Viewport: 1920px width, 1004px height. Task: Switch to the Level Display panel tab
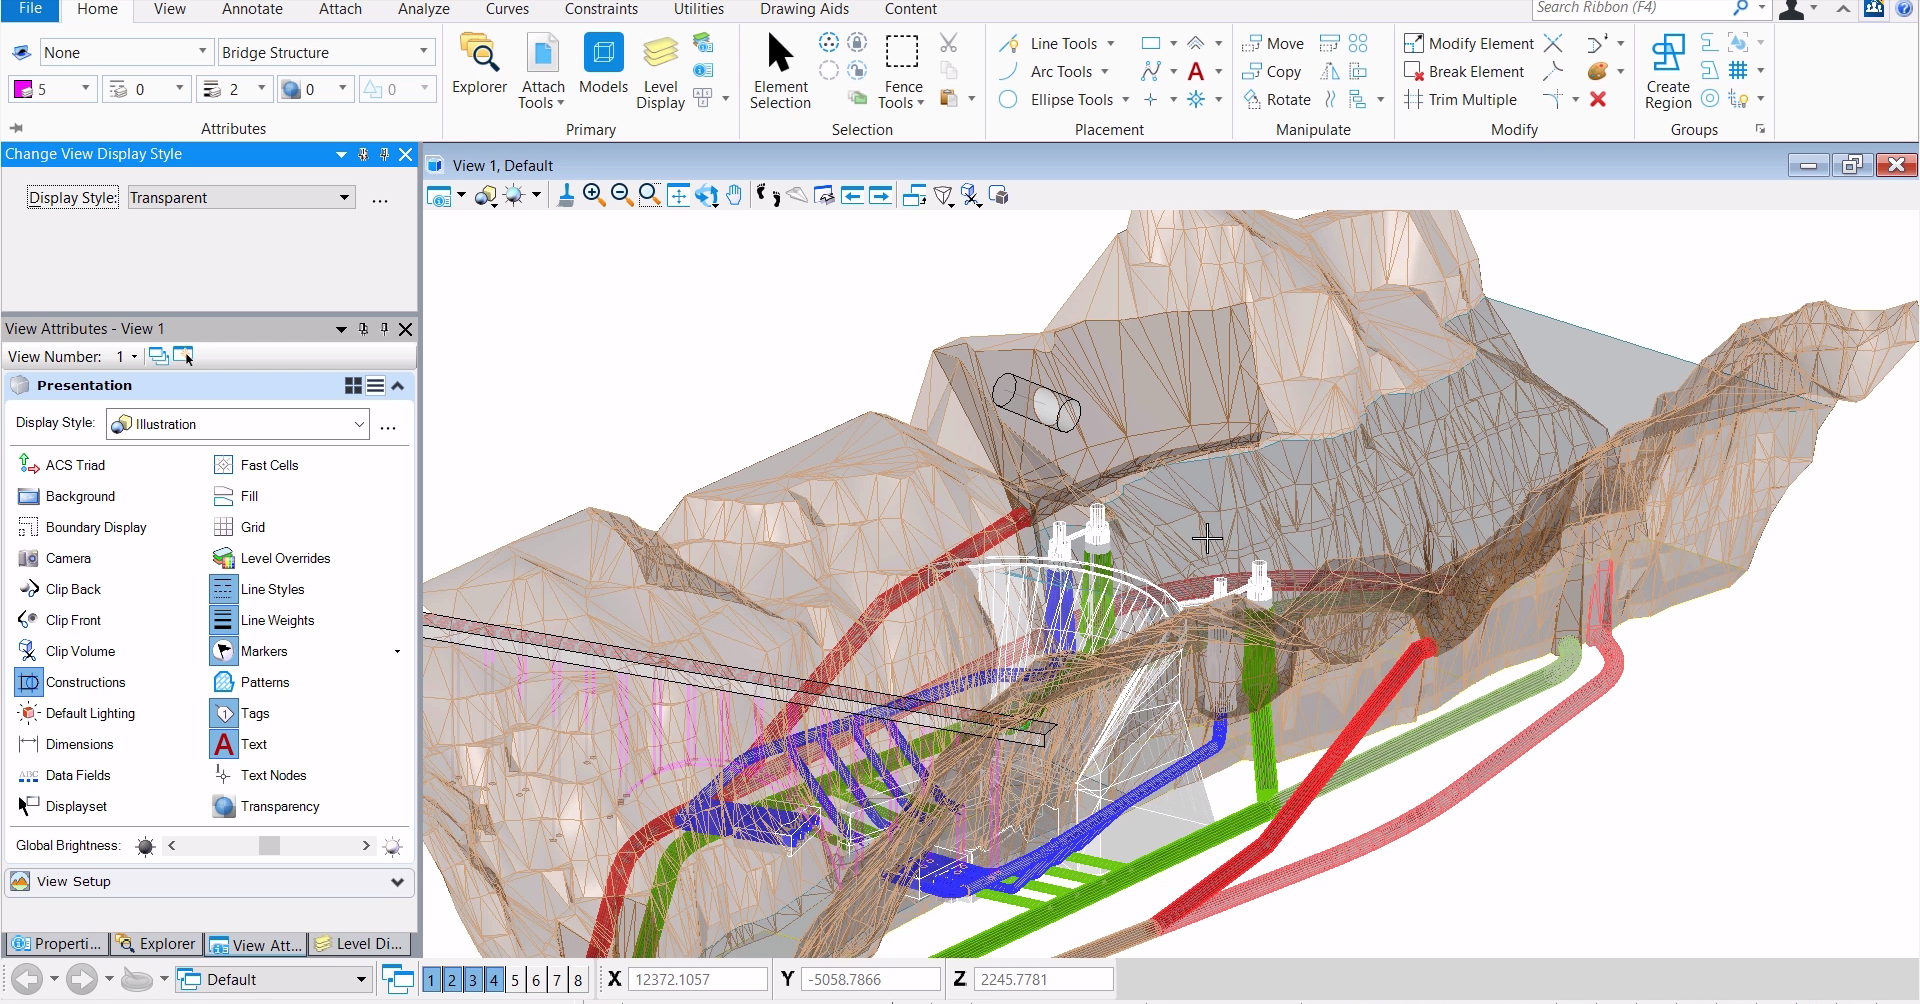tap(359, 944)
